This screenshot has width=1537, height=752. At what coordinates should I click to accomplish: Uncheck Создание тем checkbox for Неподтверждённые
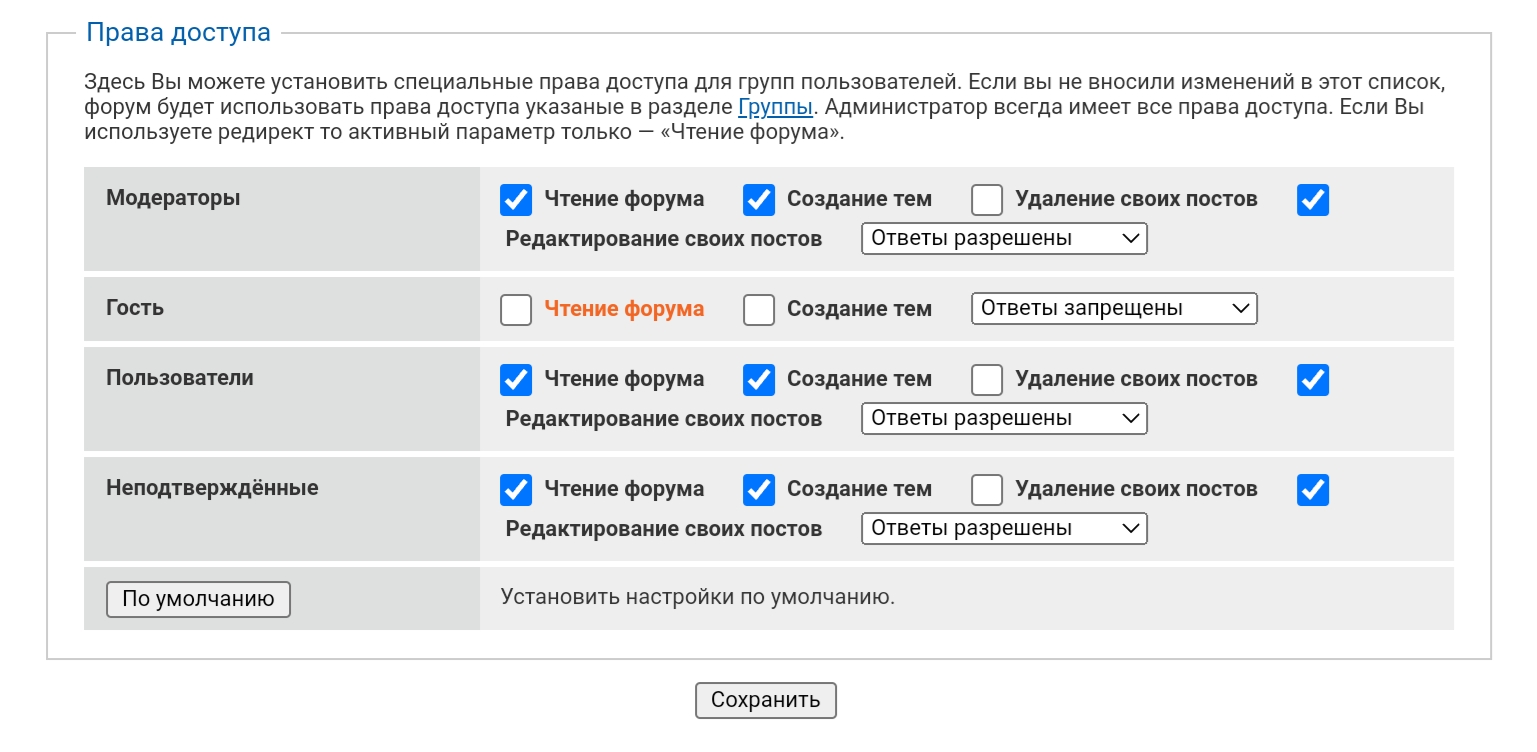coord(759,490)
